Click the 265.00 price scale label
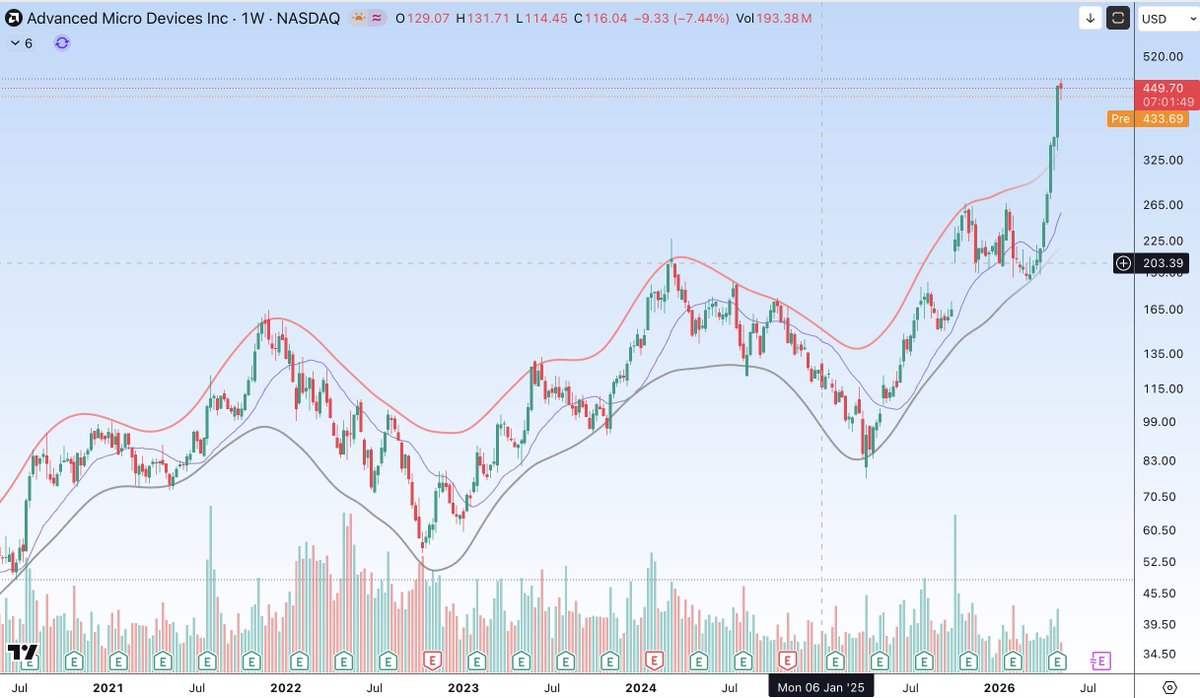 [x=1163, y=205]
